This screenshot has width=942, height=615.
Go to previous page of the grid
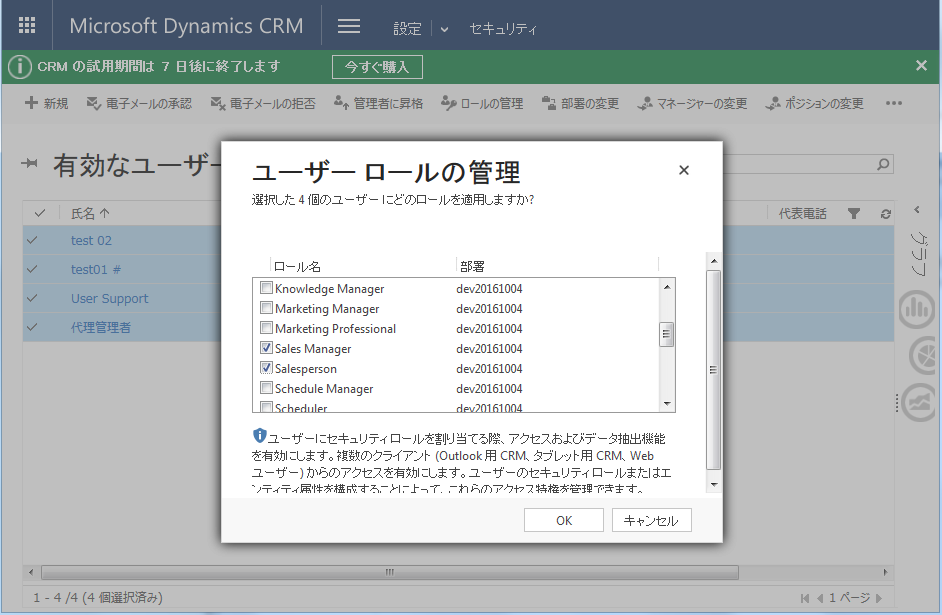pos(820,598)
